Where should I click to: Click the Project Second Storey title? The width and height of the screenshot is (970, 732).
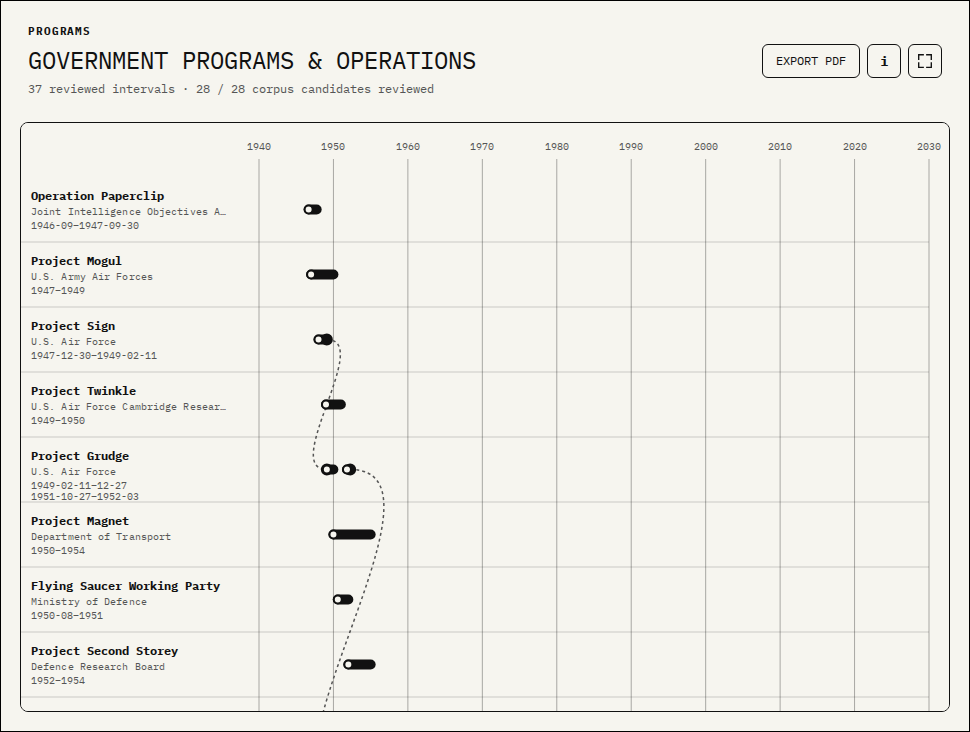coord(105,651)
